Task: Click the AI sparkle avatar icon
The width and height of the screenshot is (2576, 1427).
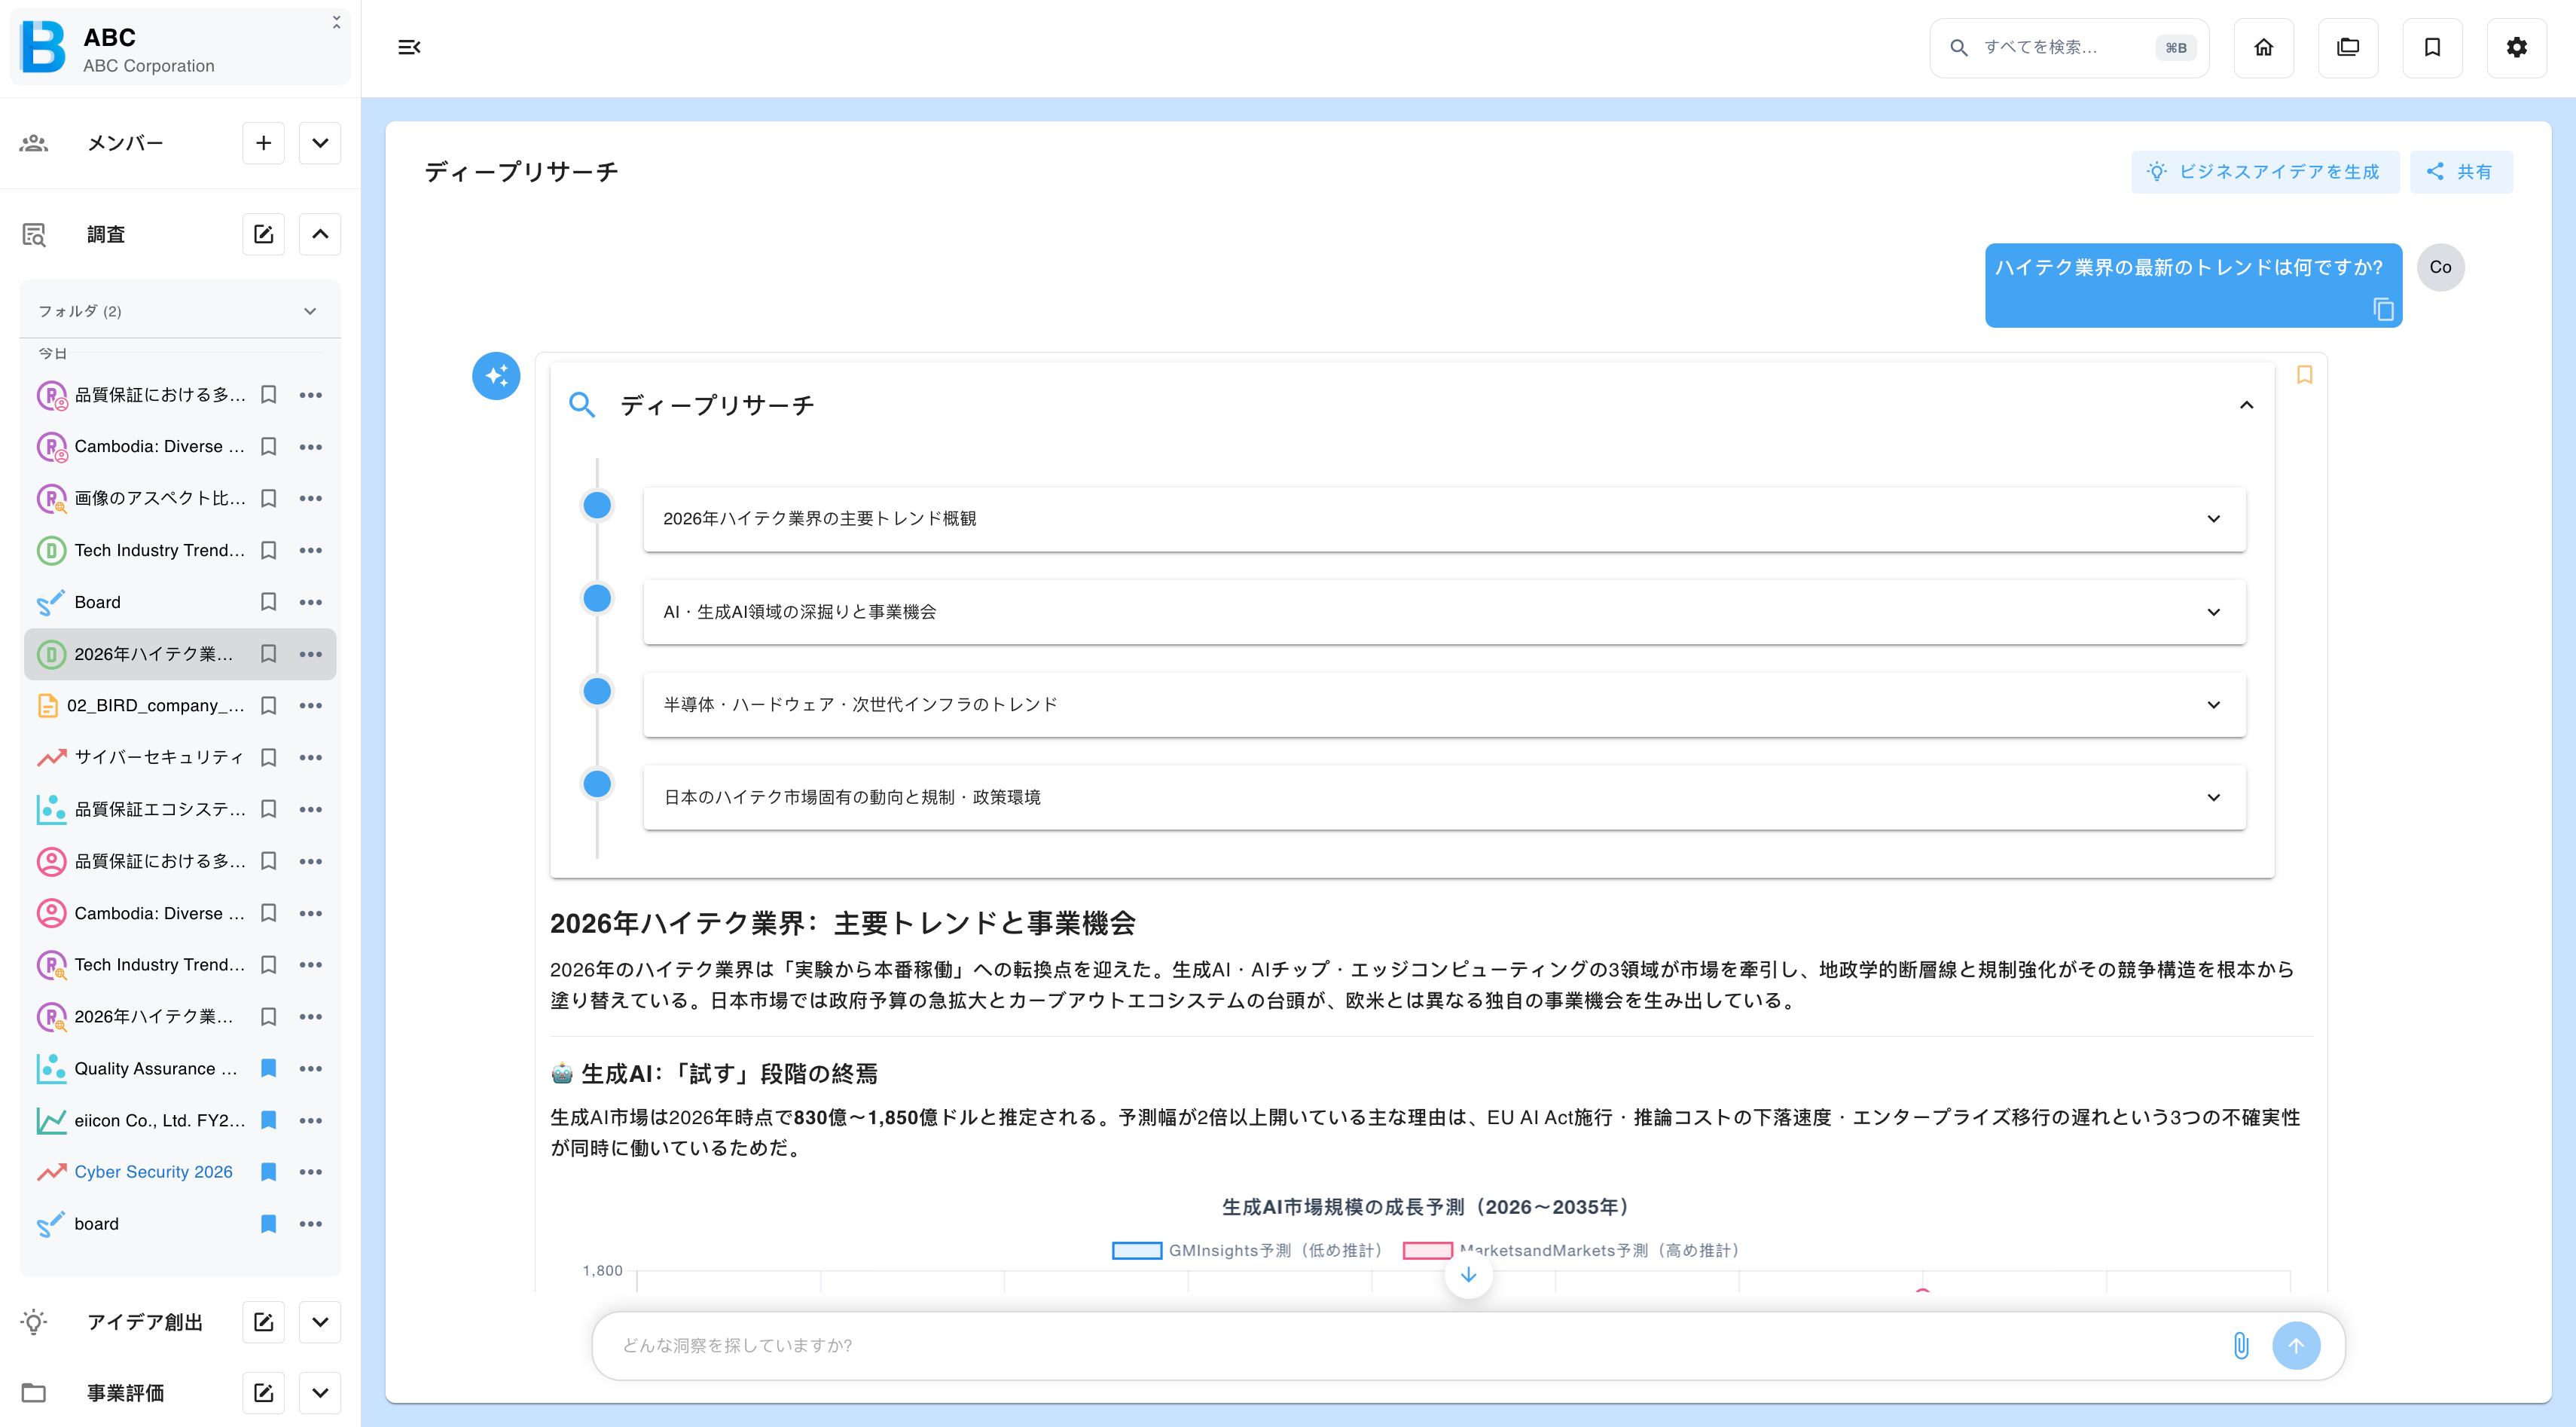Action: click(x=496, y=376)
